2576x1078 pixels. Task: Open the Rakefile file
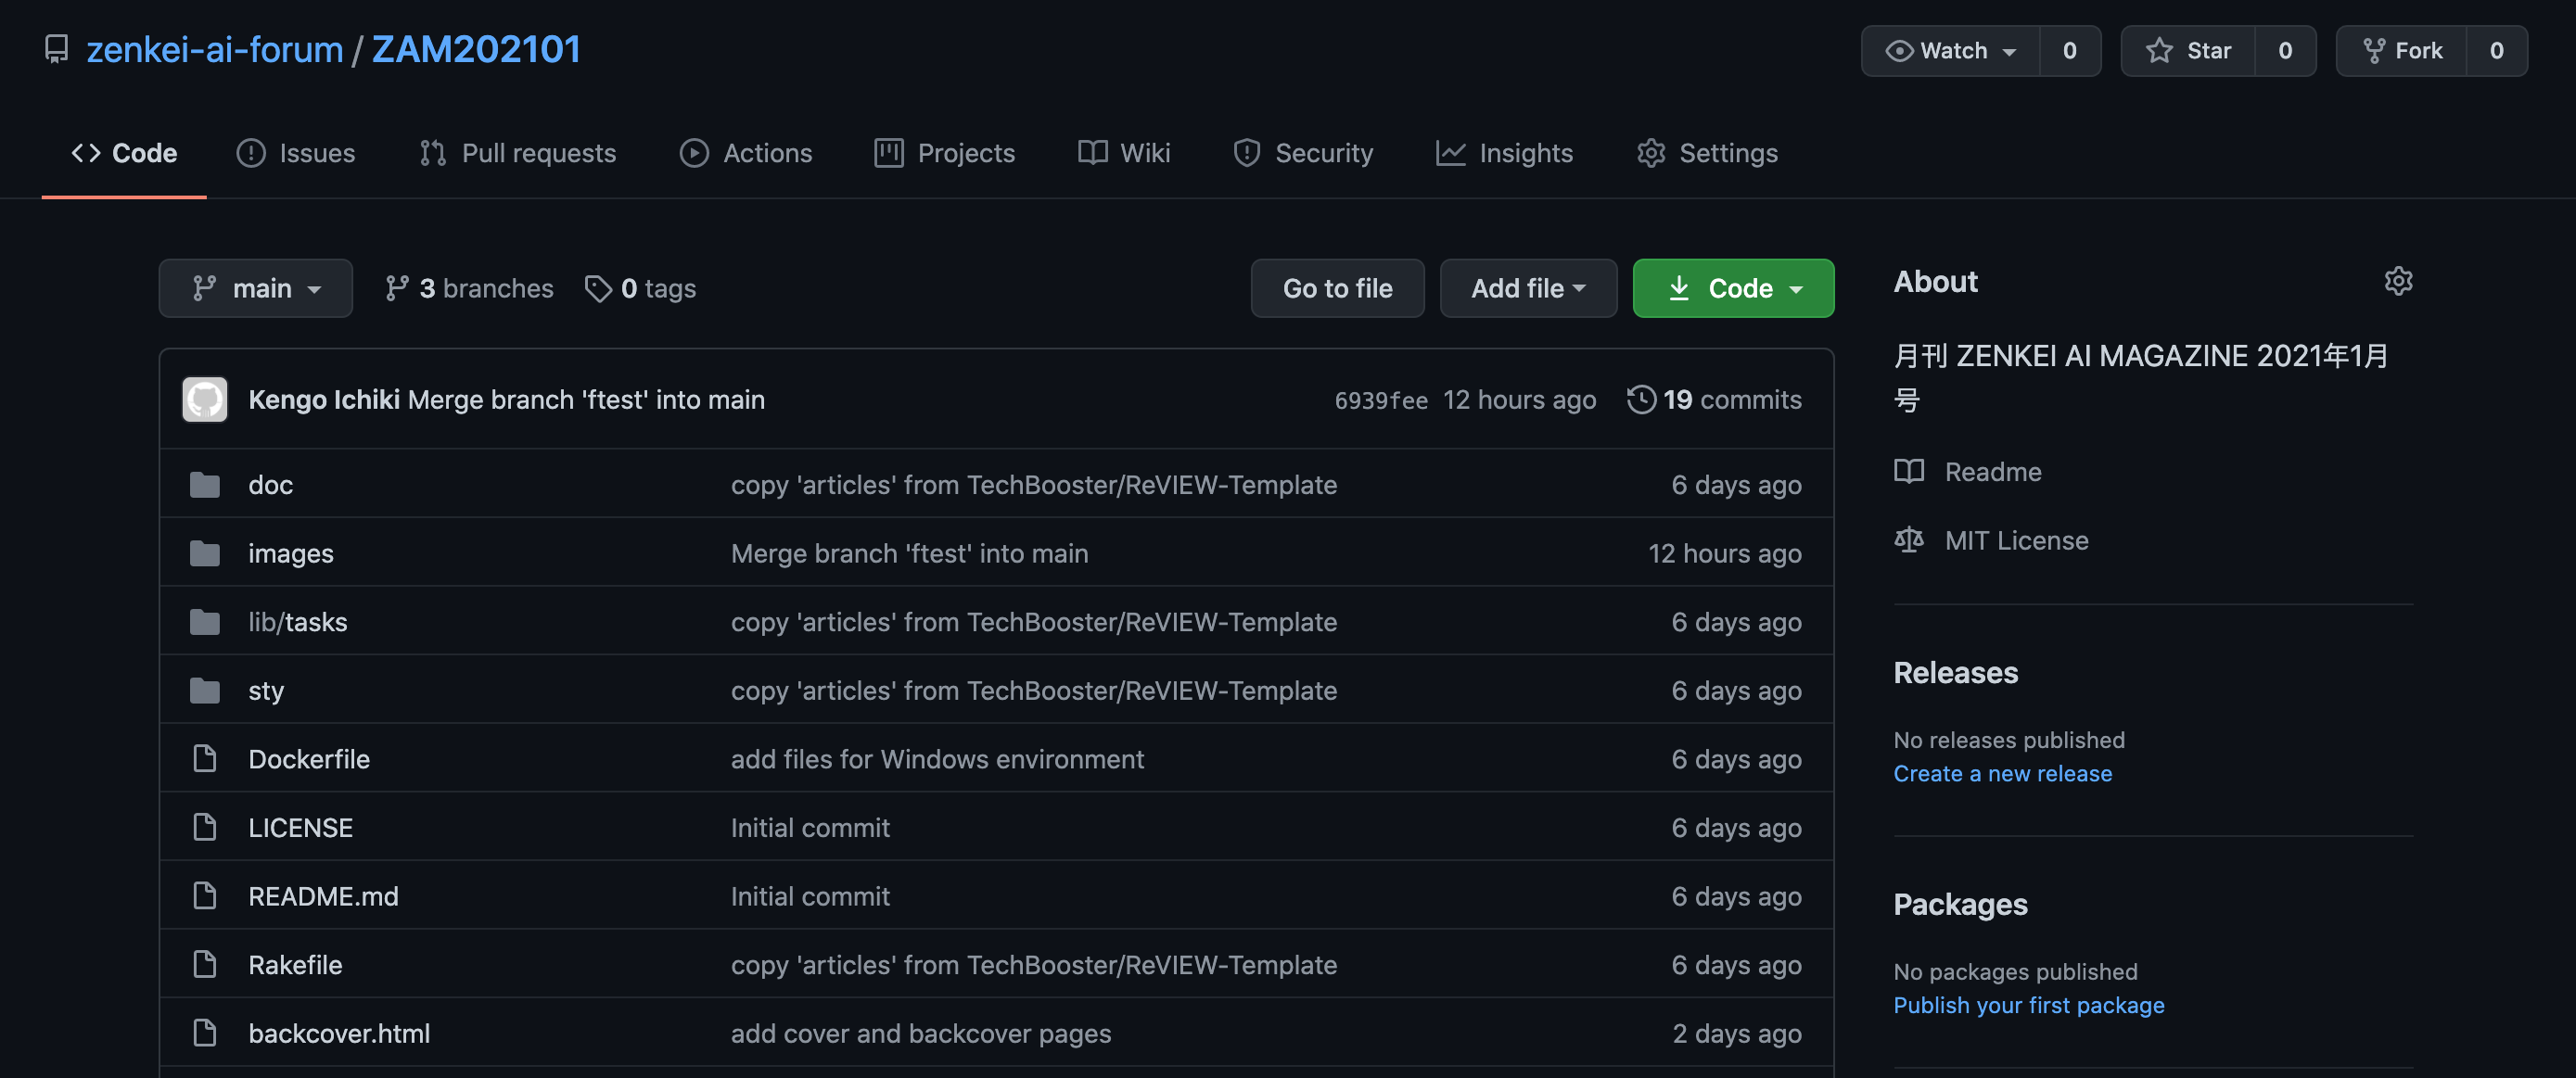[x=295, y=964]
